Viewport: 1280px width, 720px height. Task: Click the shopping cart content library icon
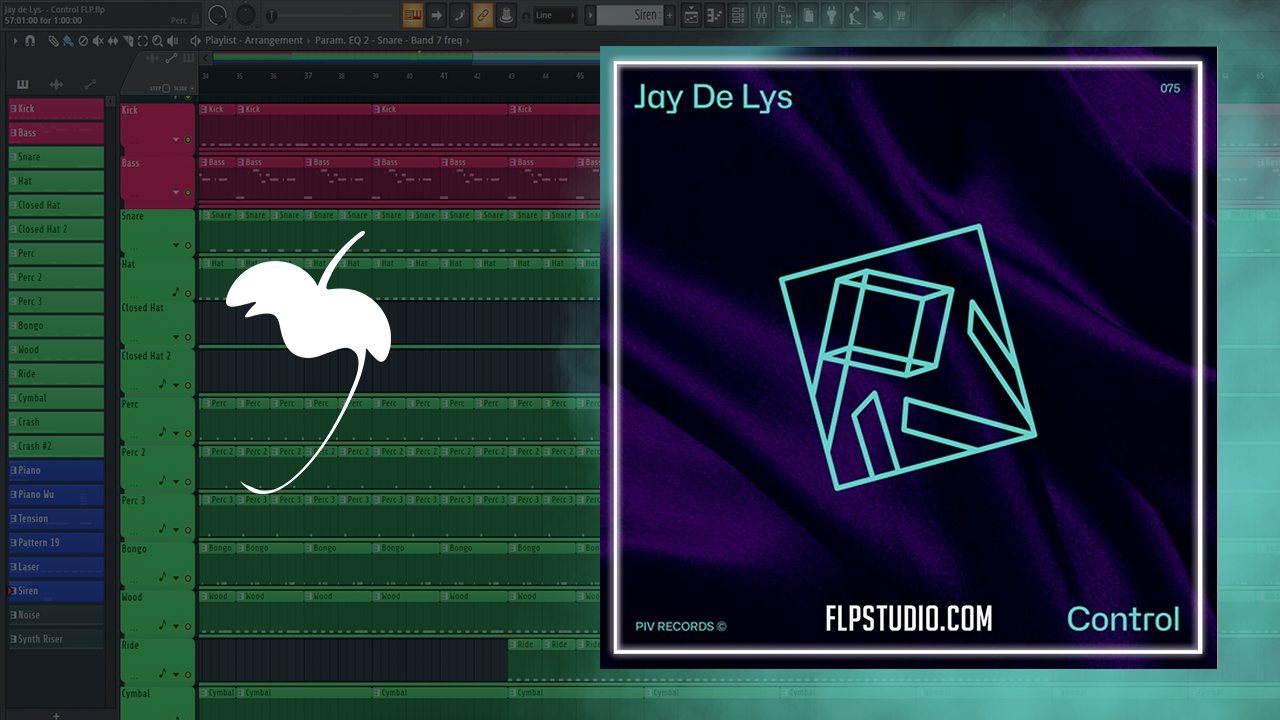click(900, 15)
